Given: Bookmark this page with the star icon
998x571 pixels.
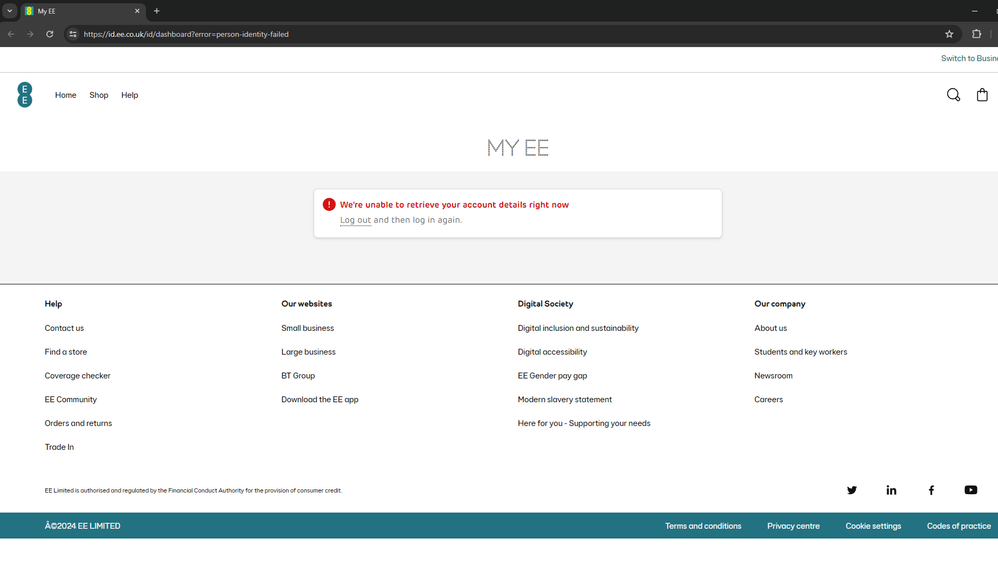Looking at the screenshot, I should click(x=949, y=34).
